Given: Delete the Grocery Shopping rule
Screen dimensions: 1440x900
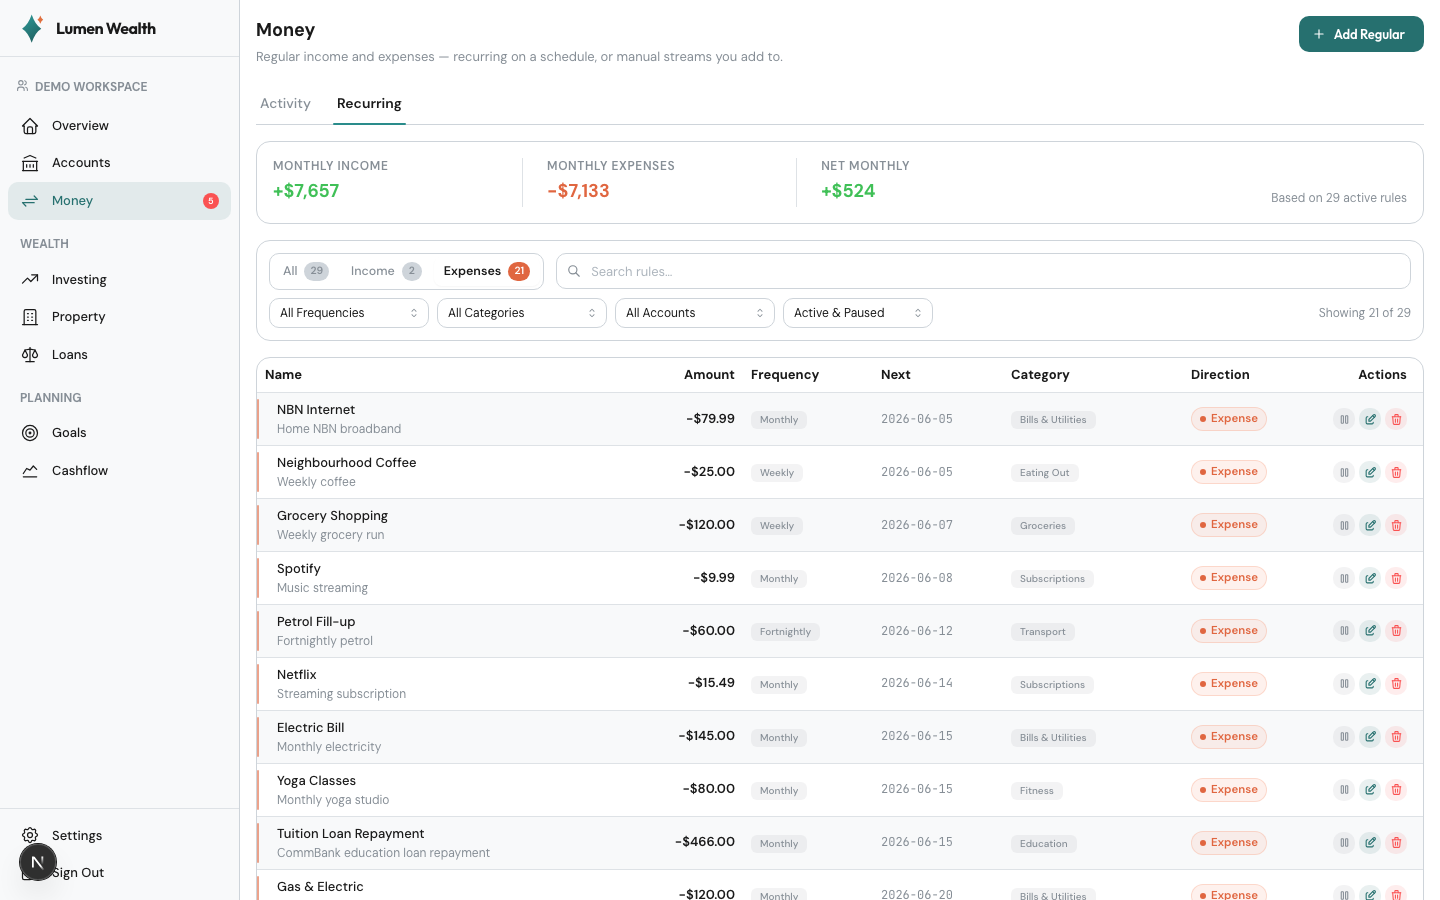Looking at the screenshot, I should pos(1396,525).
